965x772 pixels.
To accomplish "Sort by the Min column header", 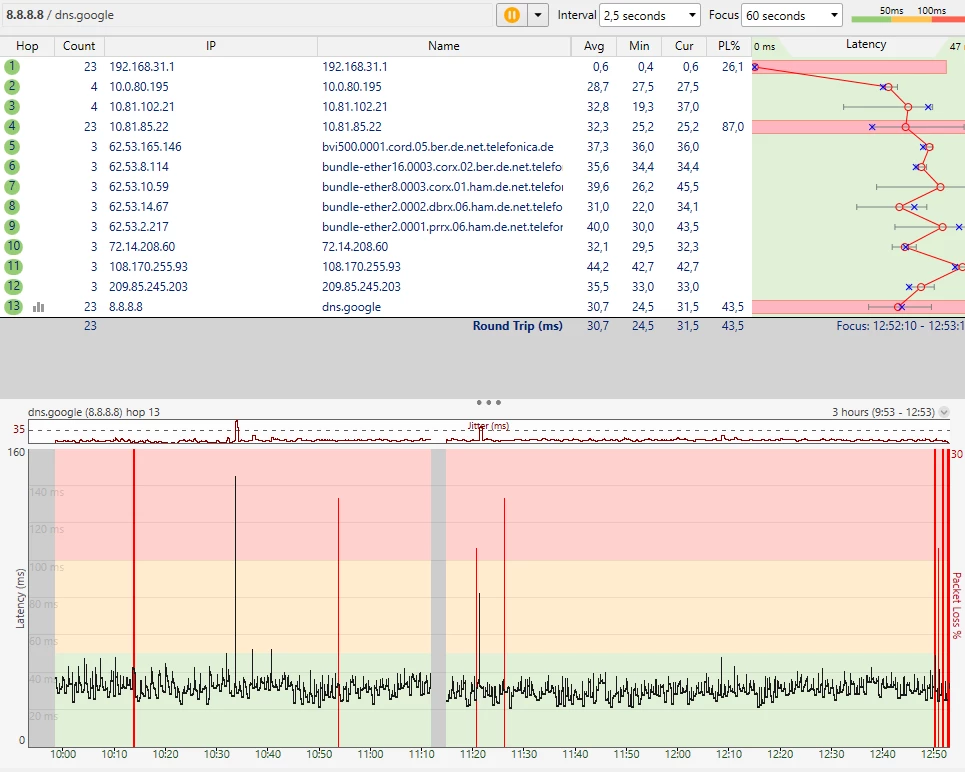I will (639, 46).
